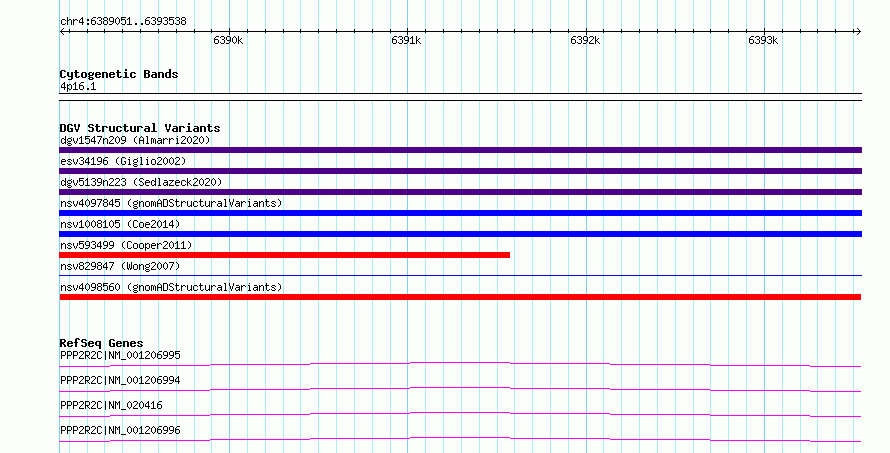Open variant dgv5139n223 (Sedlazeck2020) label
The width and height of the screenshot is (890, 453).
point(141,182)
